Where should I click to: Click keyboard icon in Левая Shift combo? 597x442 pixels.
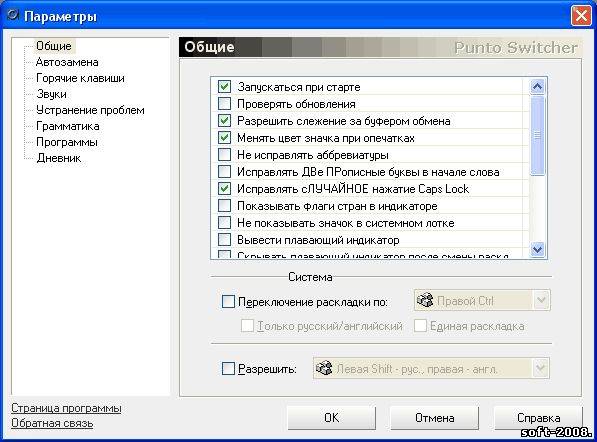(x=324, y=368)
